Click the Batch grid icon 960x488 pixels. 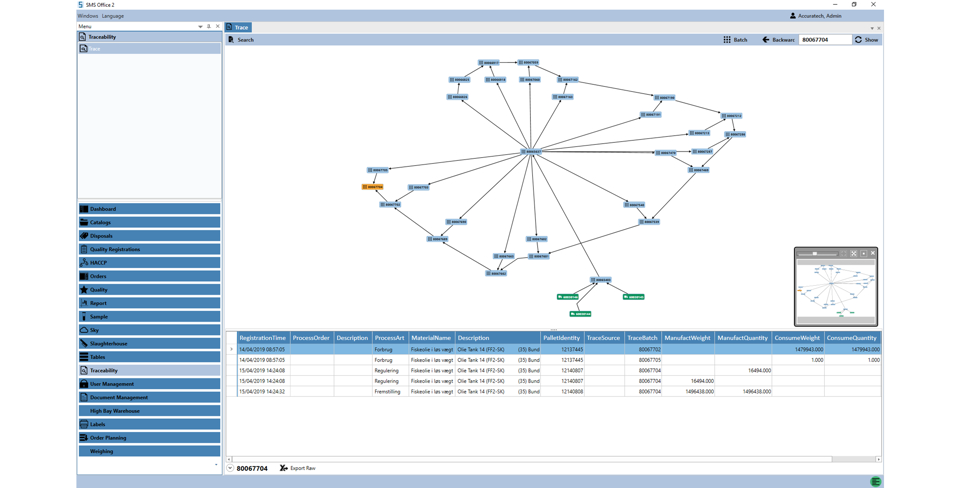(727, 40)
